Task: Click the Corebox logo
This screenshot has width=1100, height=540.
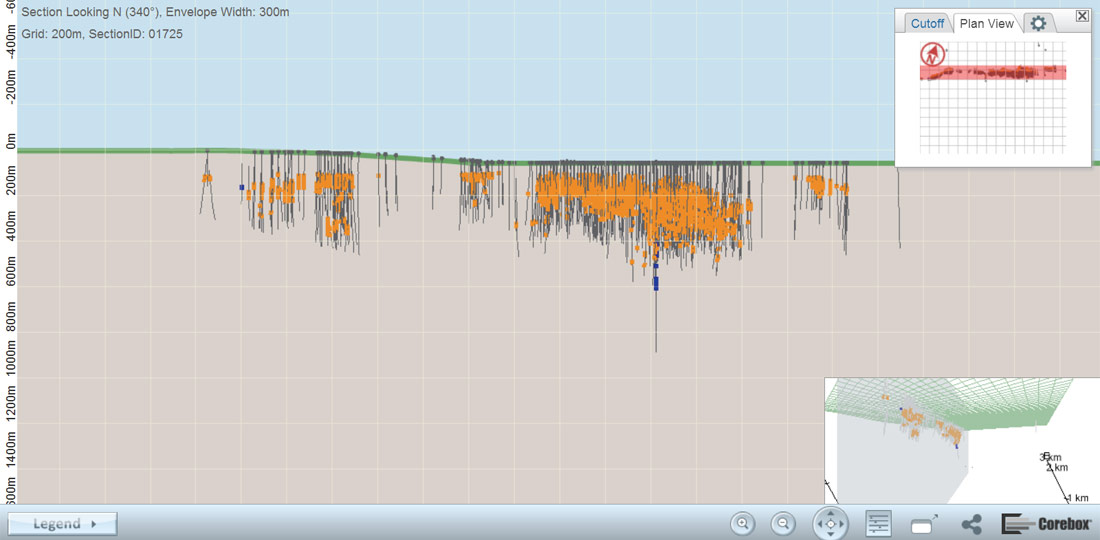Action: [x=1046, y=523]
